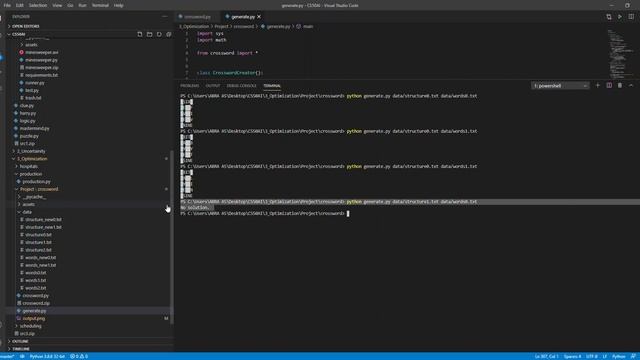Image resolution: width=640 pixels, height=360 pixels.
Task: Collapse the Project - crossword folder
Action: pyautogui.click(x=39, y=189)
